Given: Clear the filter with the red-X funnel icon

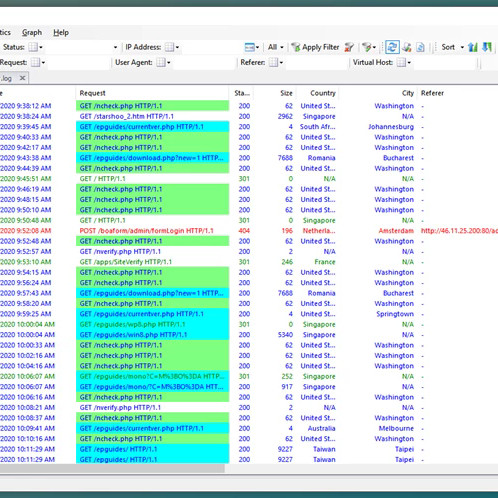Looking at the screenshot, I should click(349, 47).
